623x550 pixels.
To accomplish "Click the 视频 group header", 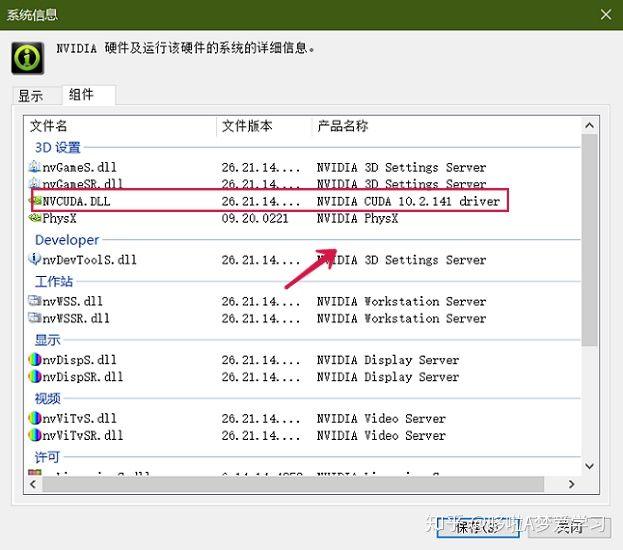I will click(47, 398).
